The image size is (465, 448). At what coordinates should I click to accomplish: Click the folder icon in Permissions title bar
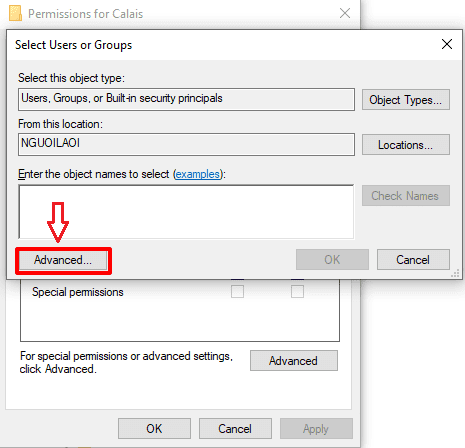(15, 13)
